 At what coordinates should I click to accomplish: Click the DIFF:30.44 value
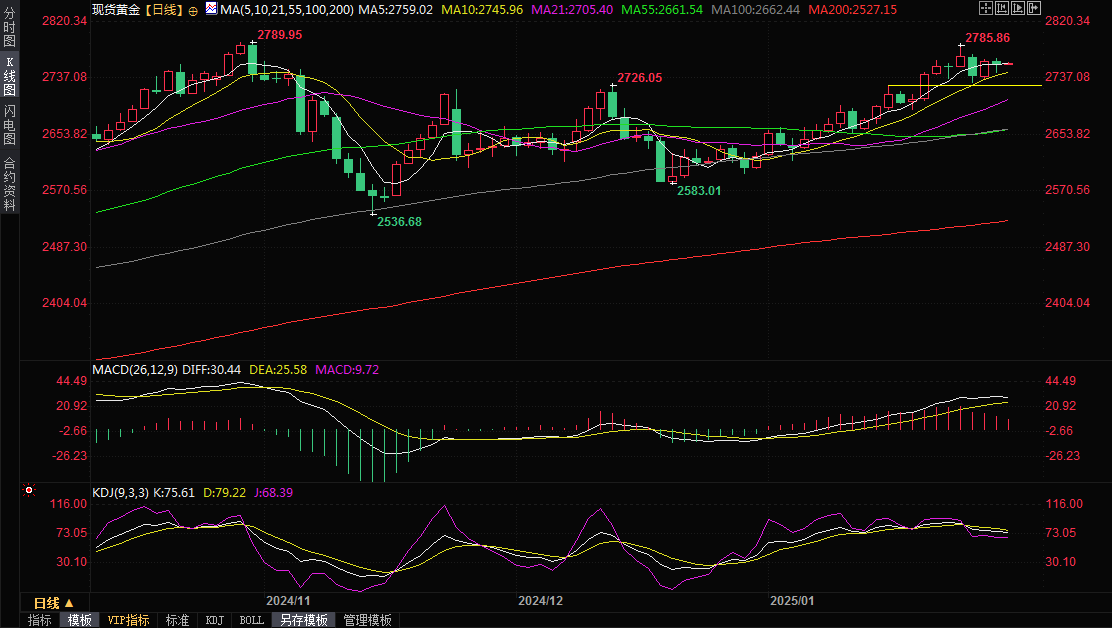point(211,370)
